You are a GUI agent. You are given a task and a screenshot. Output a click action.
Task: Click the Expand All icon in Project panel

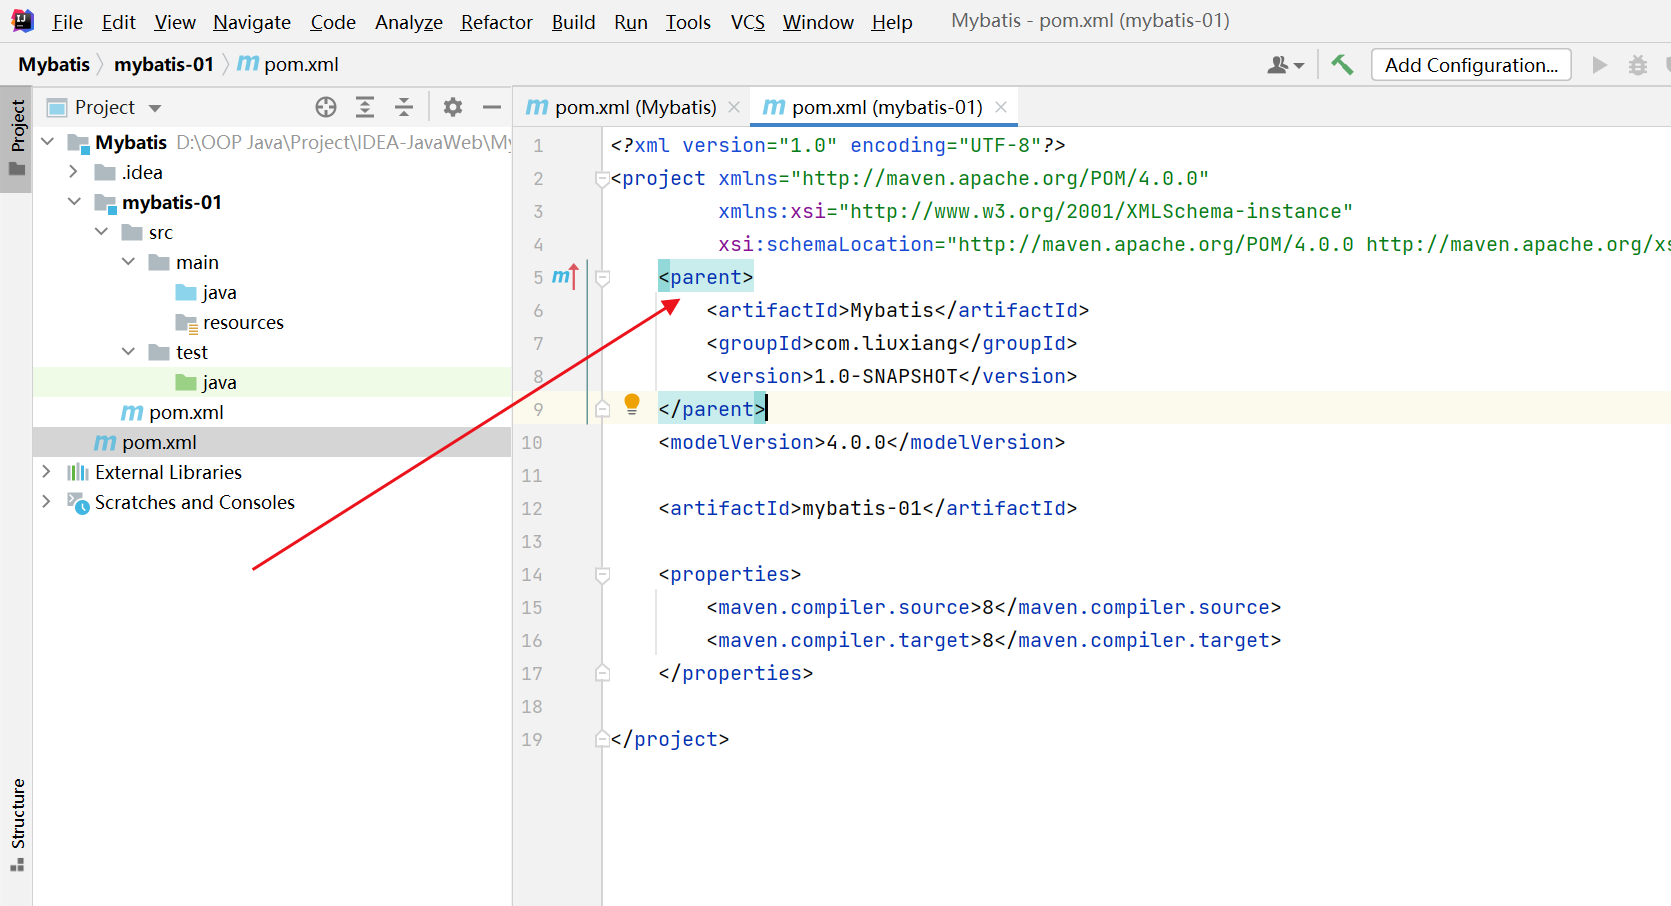pos(365,107)
